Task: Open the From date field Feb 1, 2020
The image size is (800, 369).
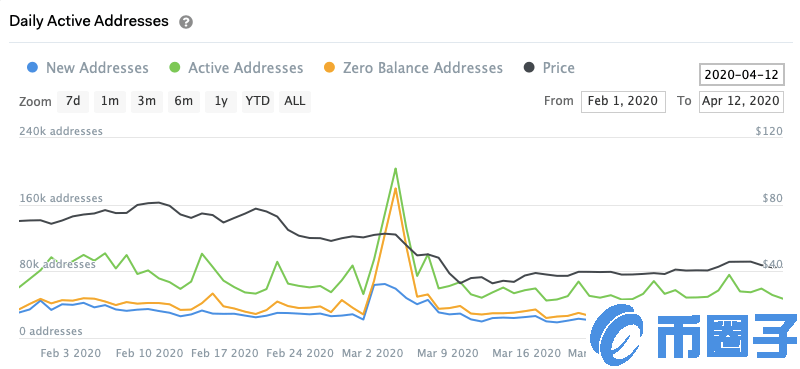Action: [x=623, y=101]
